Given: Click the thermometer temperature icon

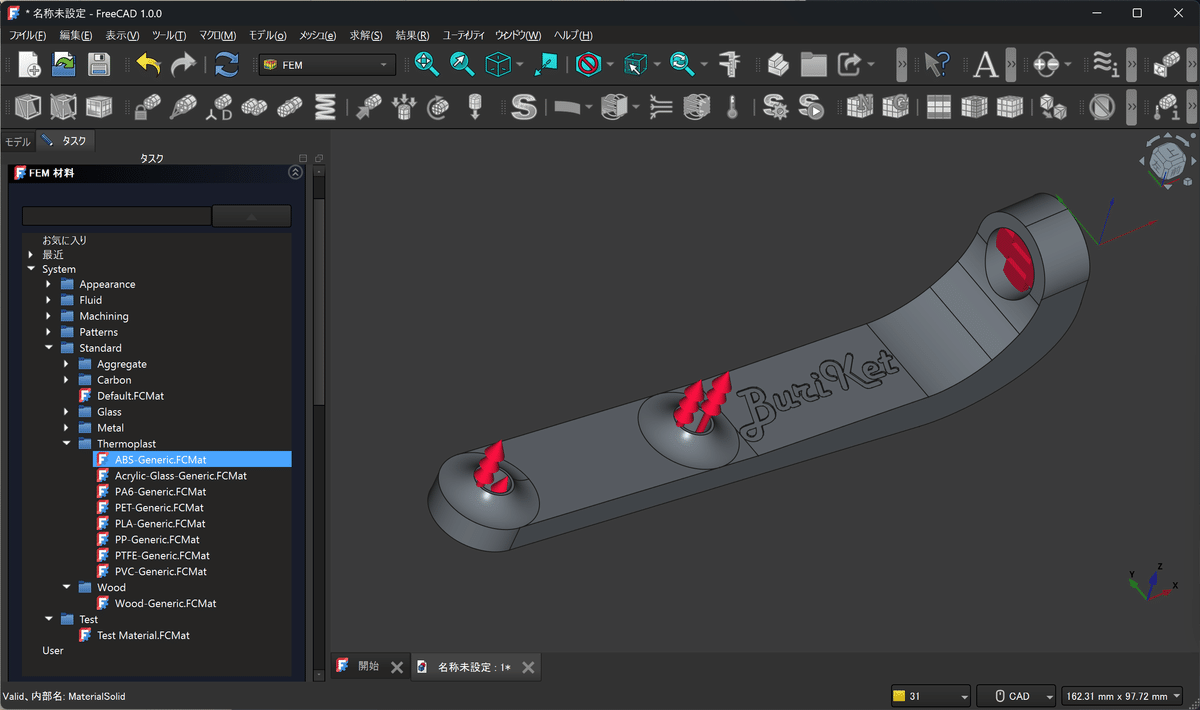Looking at the screenshot, I should pos(732,106).
